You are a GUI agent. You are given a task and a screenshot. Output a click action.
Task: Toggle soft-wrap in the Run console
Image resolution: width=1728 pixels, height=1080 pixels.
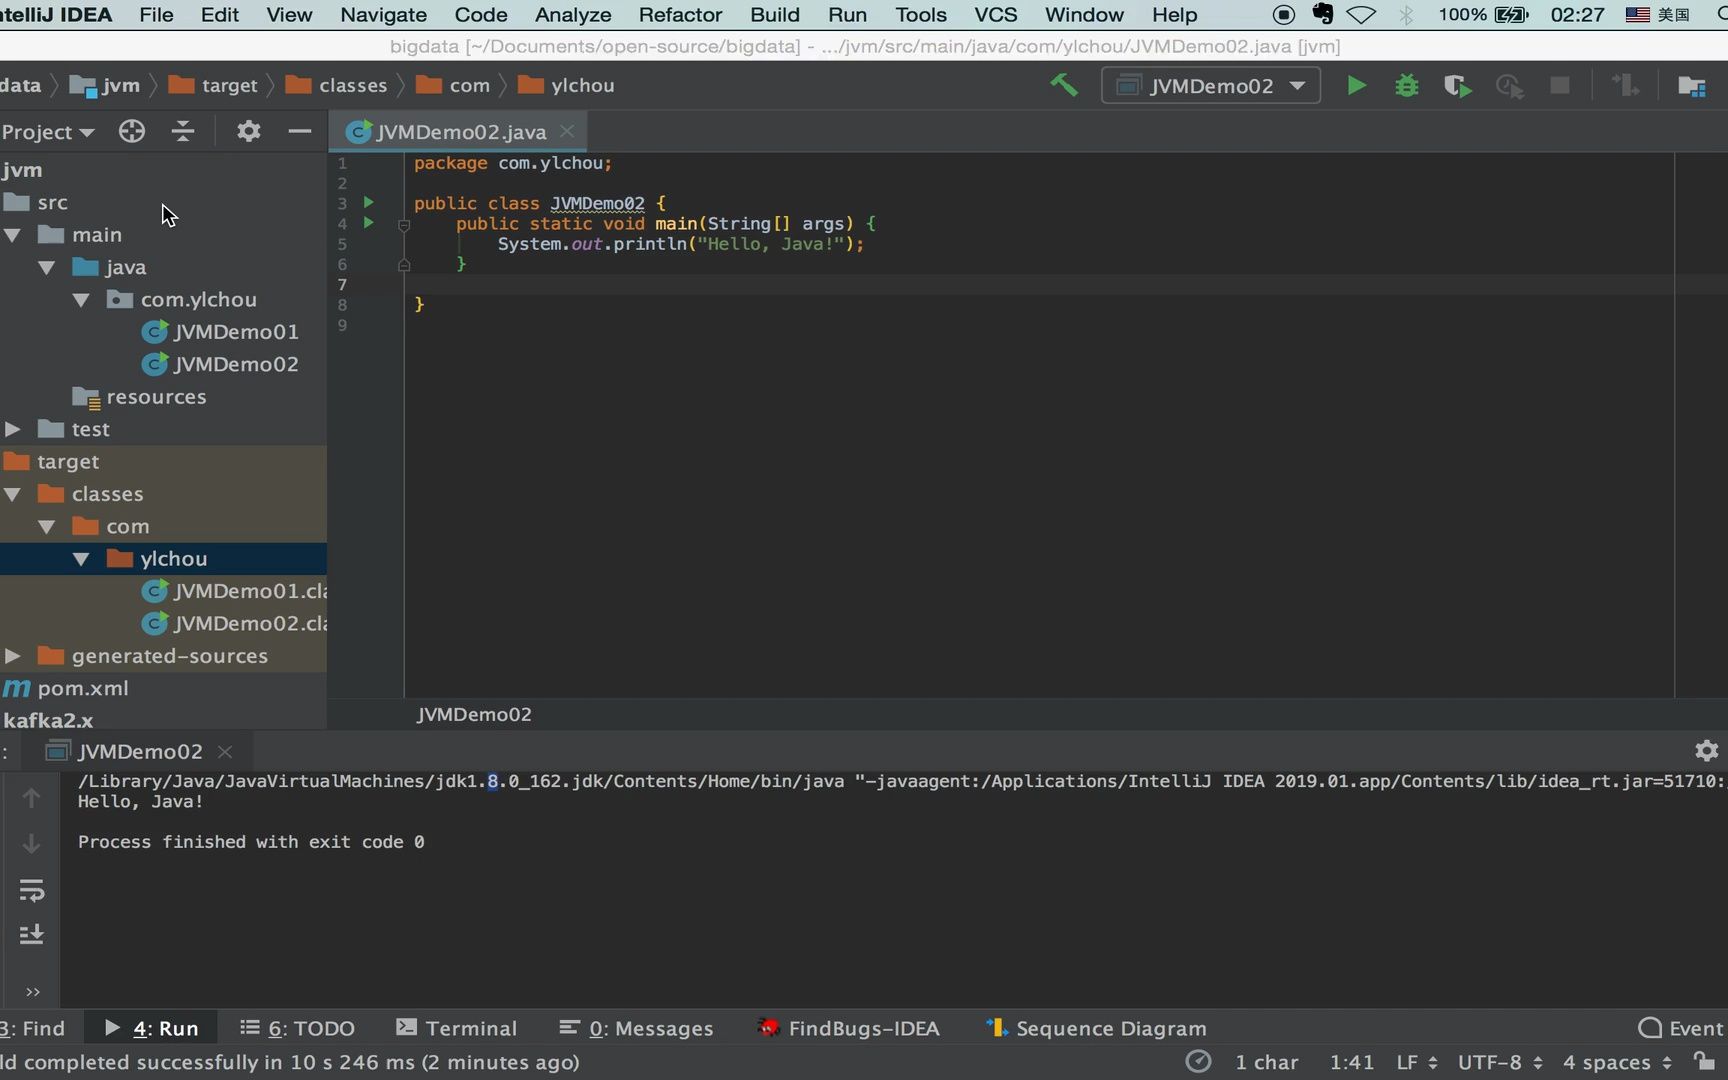coord(31,889)
